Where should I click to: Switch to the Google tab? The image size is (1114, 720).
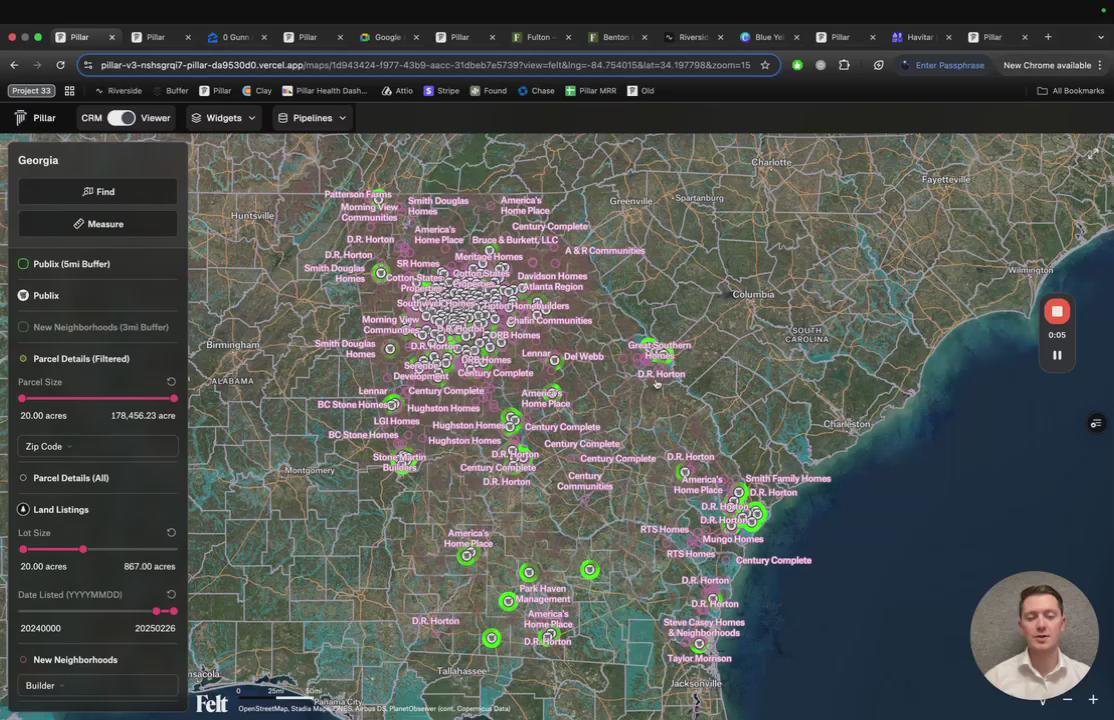388,37
